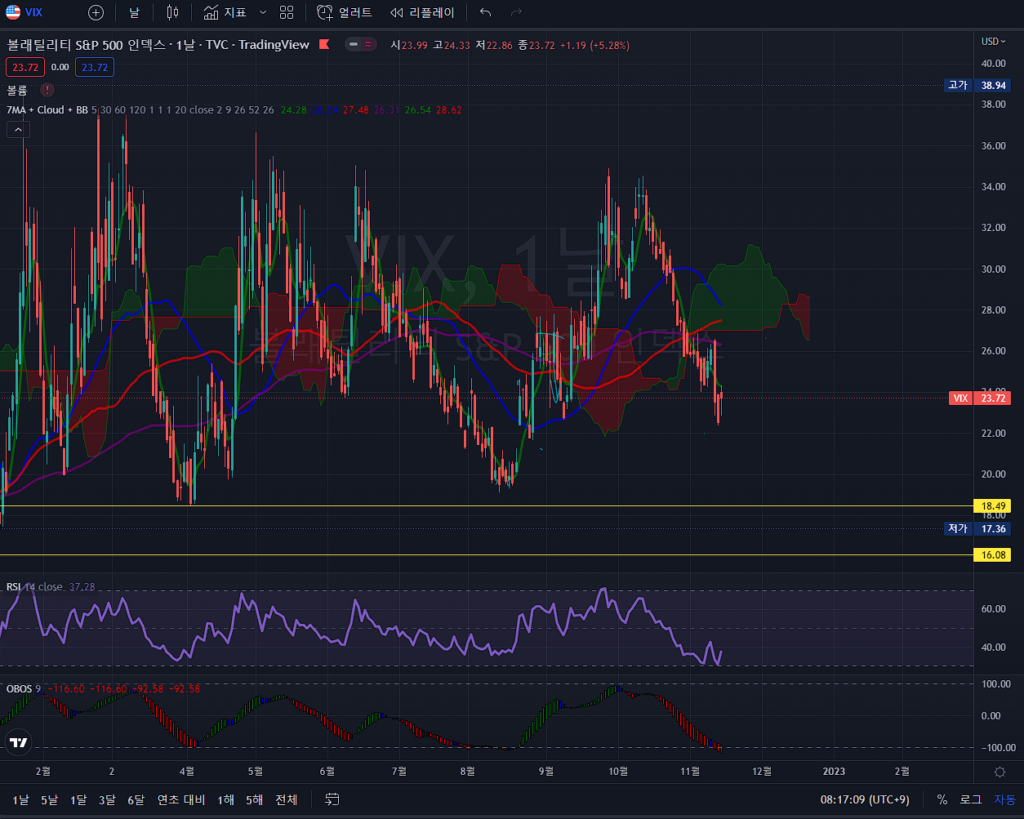Image resolution: width=1024 pixels, height=819 pixels.
Task: Toggle 자동 auto scale
Action: (x=1003, y=799)
